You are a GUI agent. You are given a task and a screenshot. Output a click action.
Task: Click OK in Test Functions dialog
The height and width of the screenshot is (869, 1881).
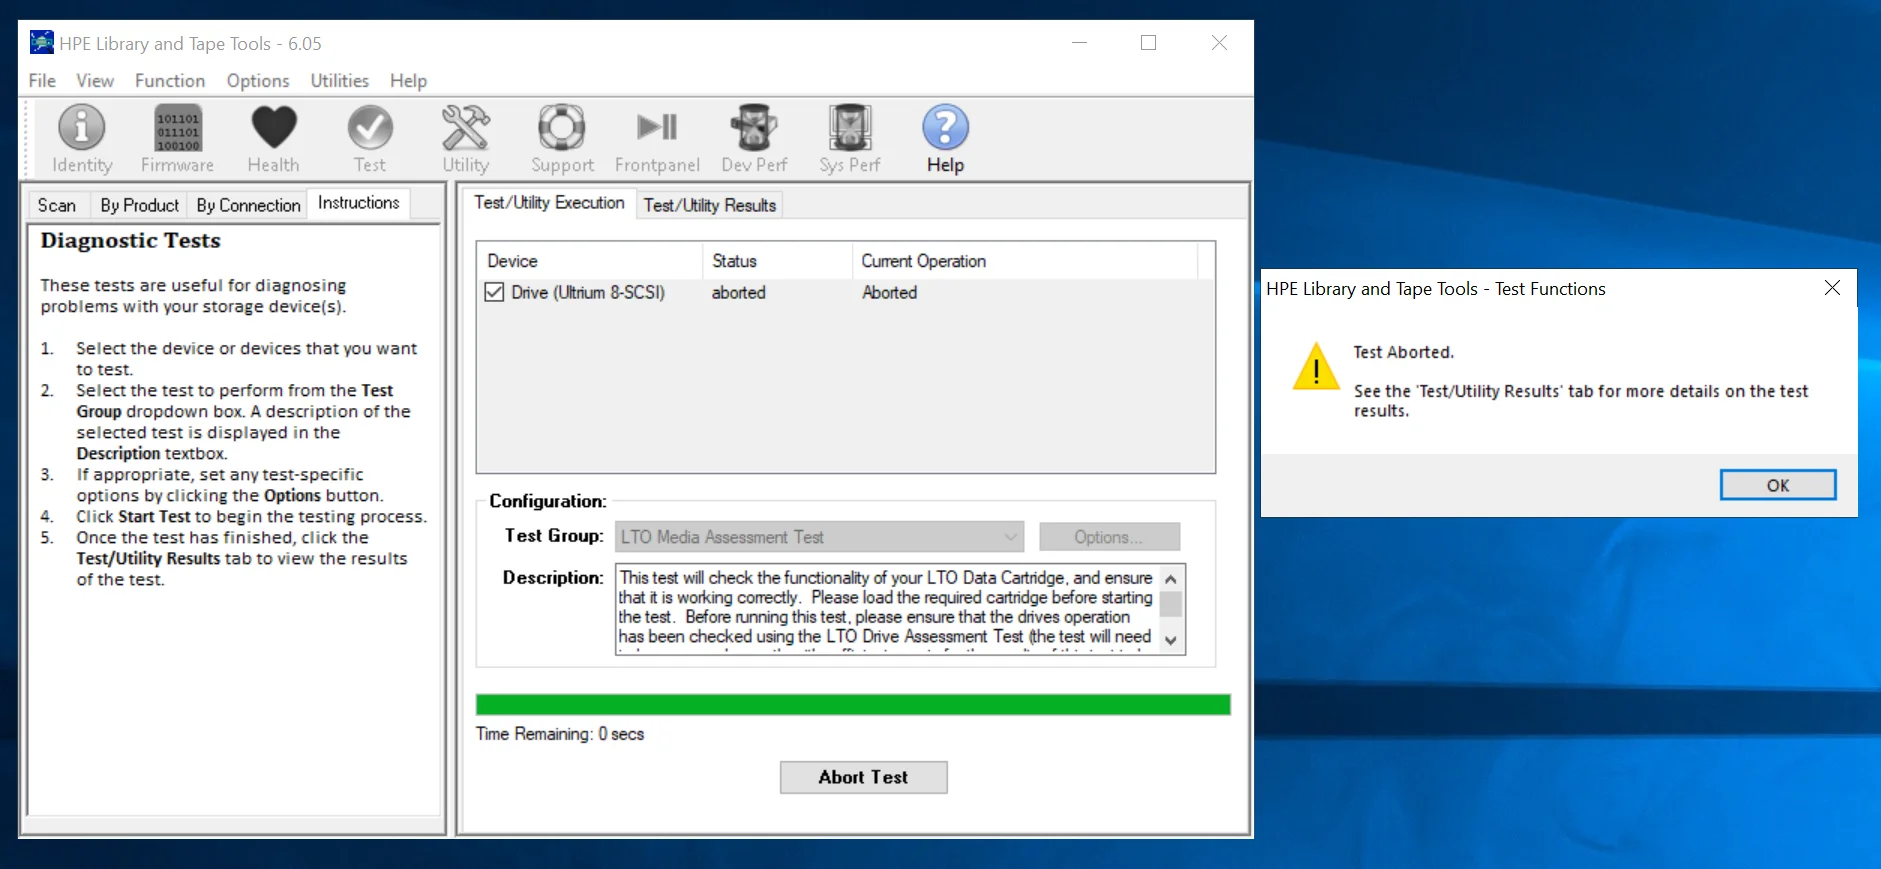point(1778,485)
